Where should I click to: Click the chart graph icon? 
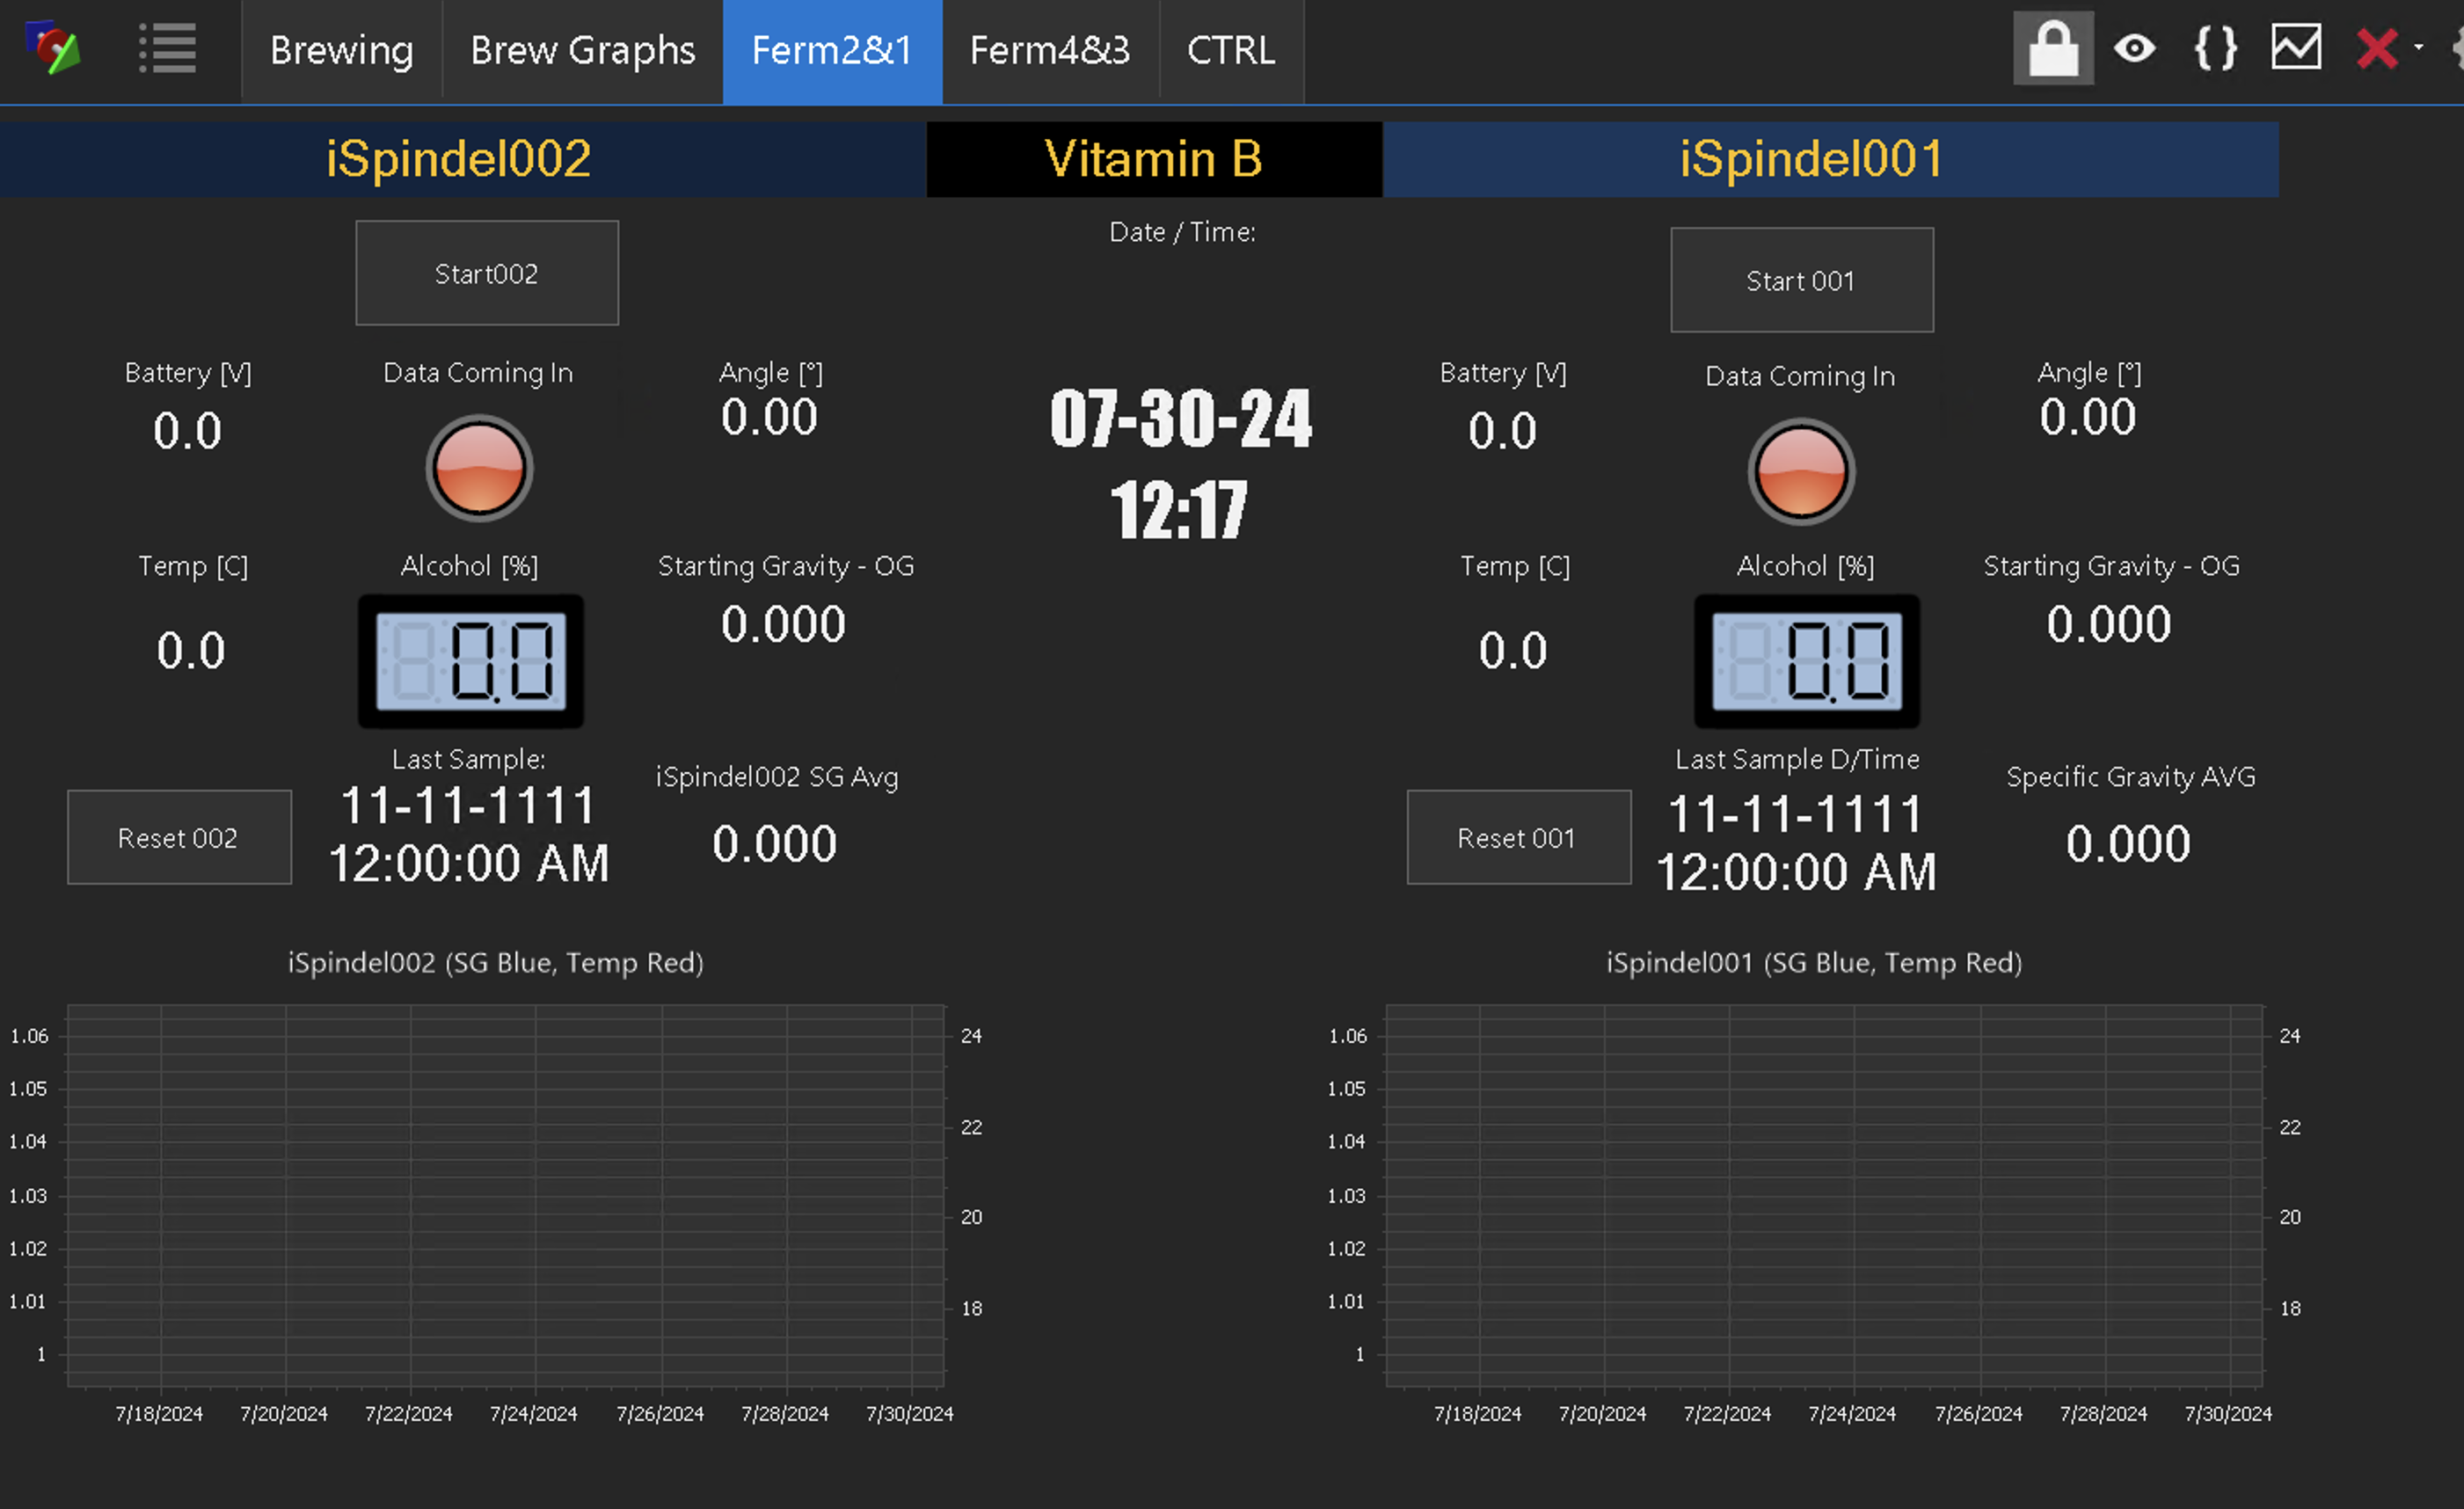click(x=2296, y=48)
